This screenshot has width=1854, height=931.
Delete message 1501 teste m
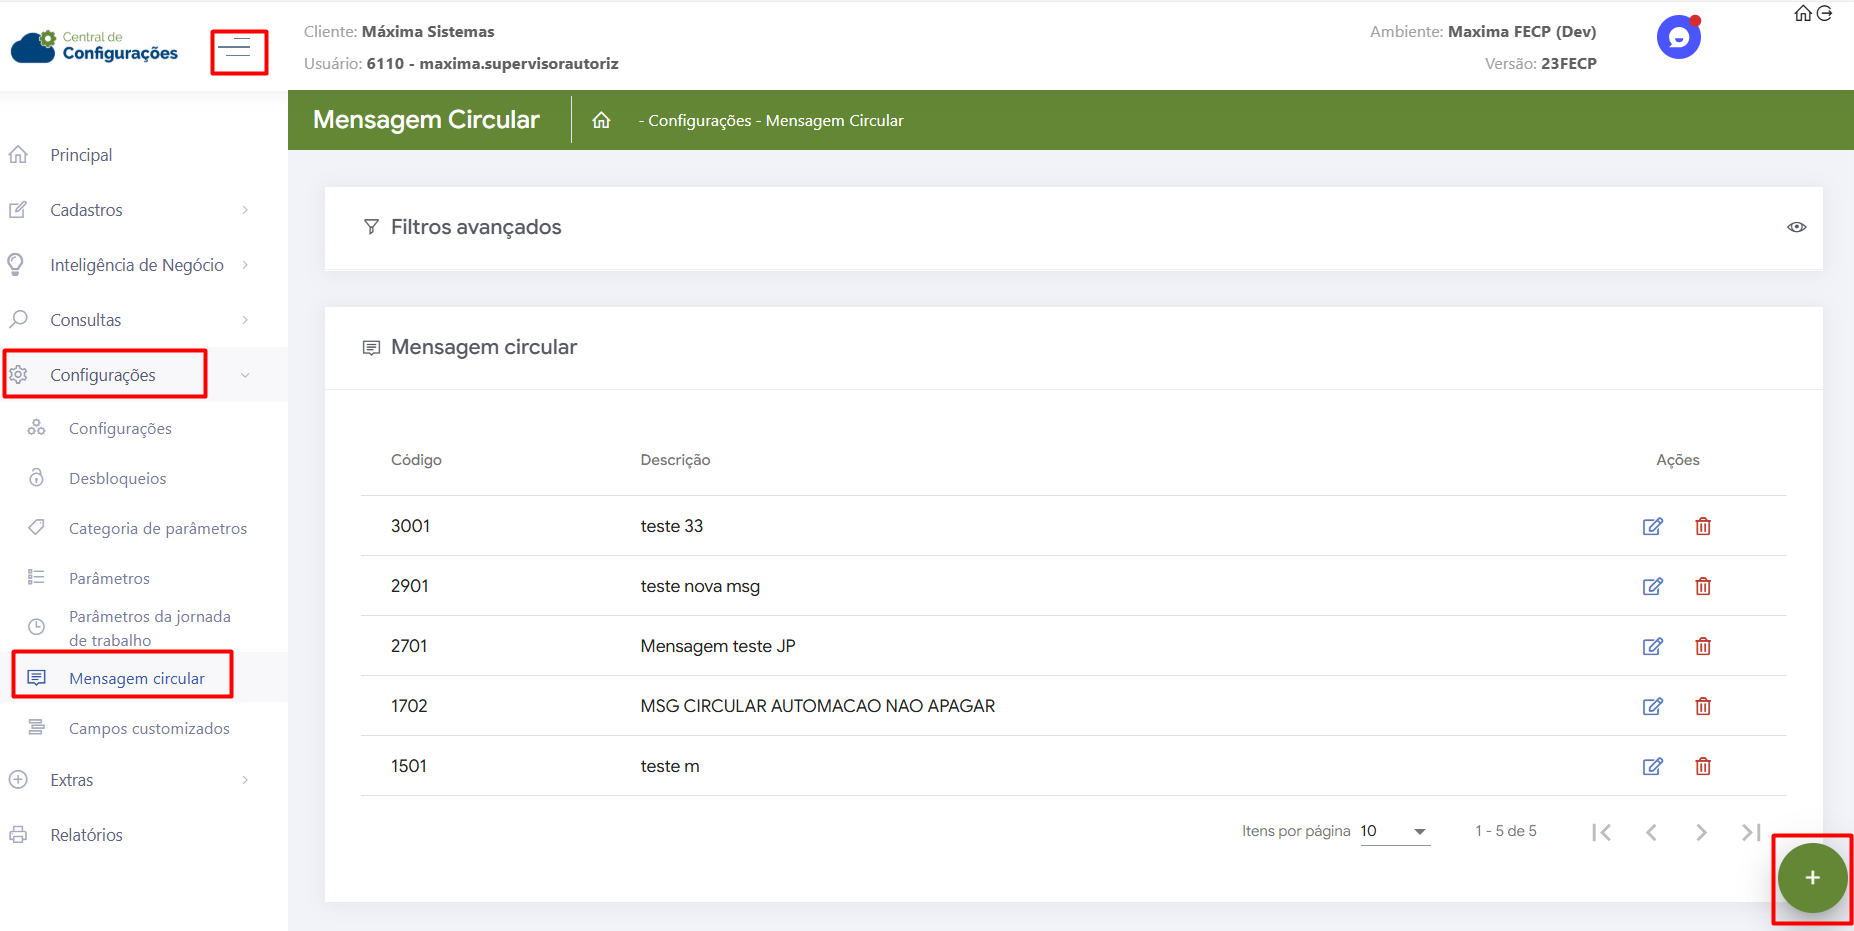[x=1702, y=766]
